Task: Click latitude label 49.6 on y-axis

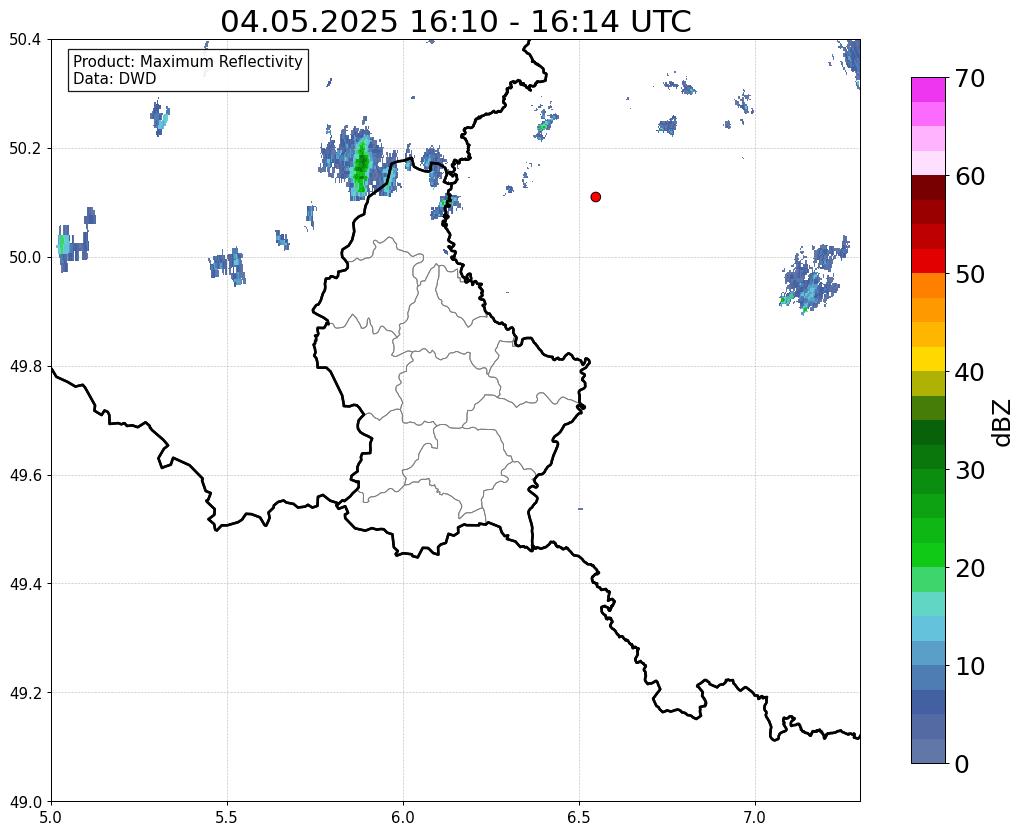Action: pos(25,476)
